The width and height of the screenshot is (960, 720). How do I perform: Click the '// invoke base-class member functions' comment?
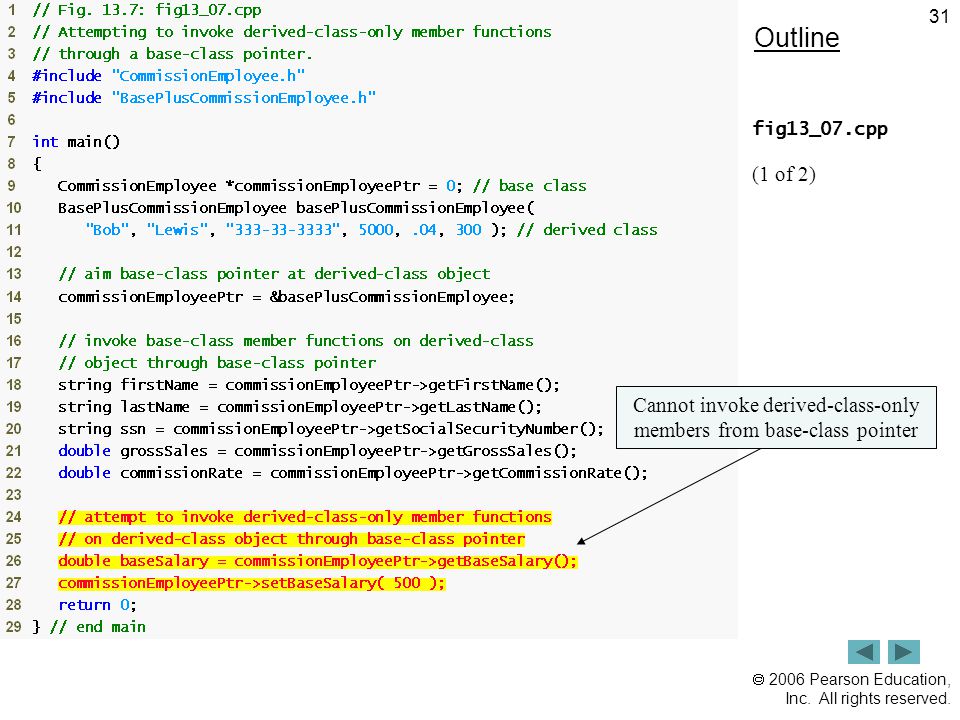(296, 341)
